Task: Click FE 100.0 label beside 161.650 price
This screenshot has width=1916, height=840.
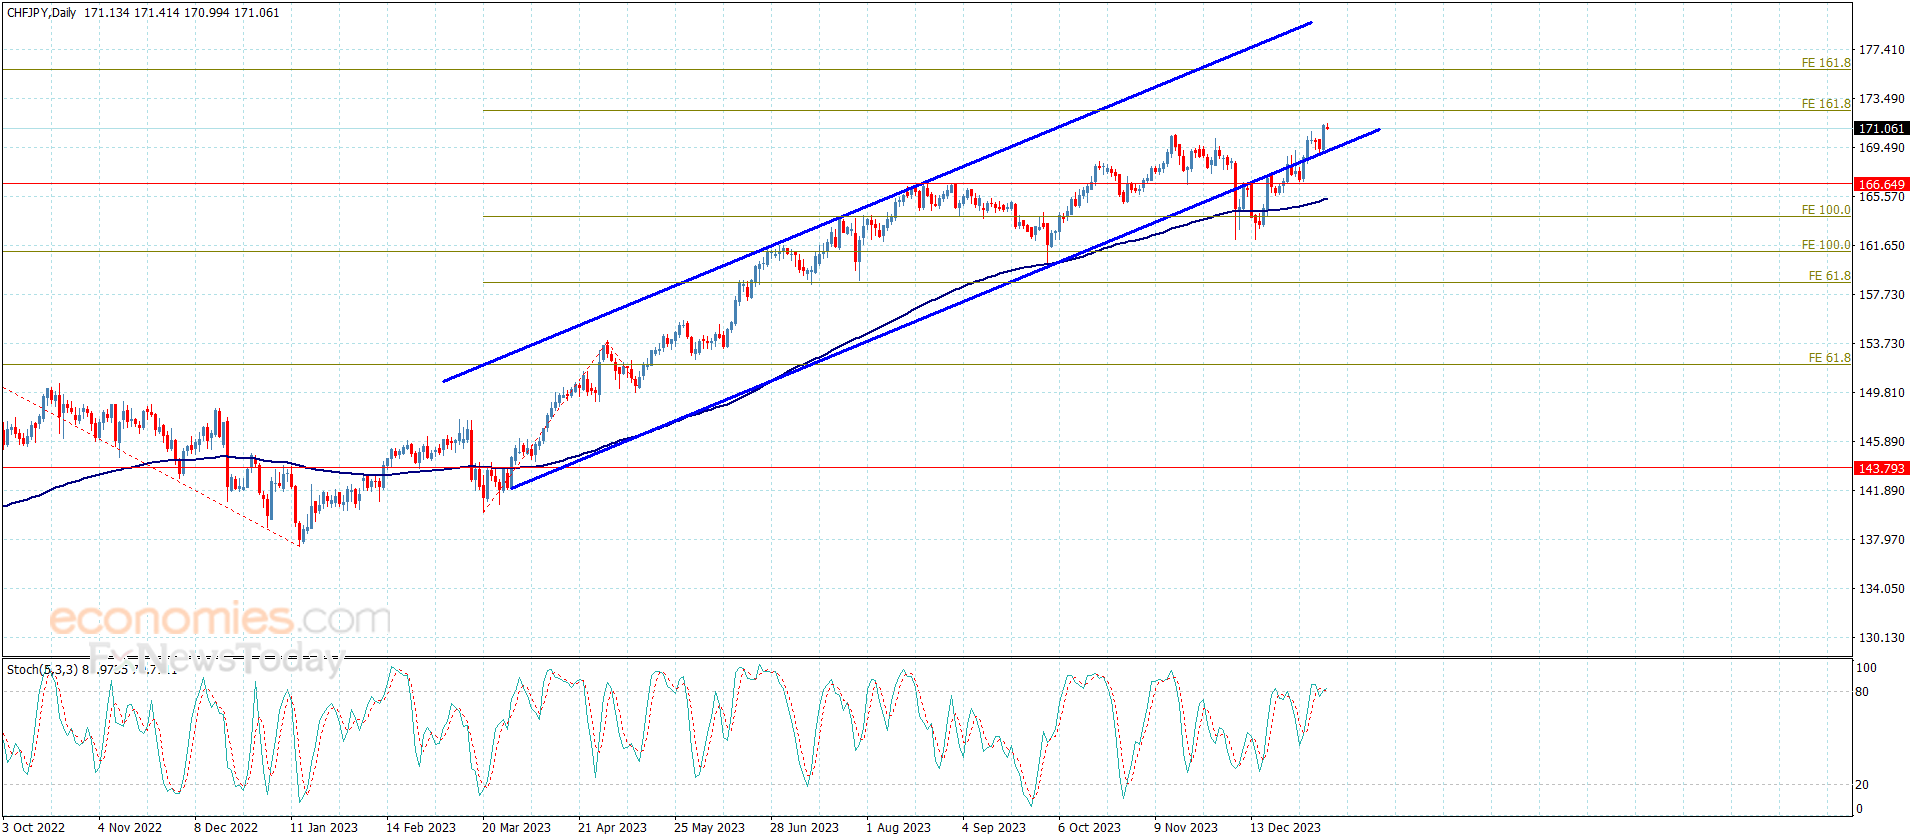Action: pyautogui.click(x=1826, y=245)
